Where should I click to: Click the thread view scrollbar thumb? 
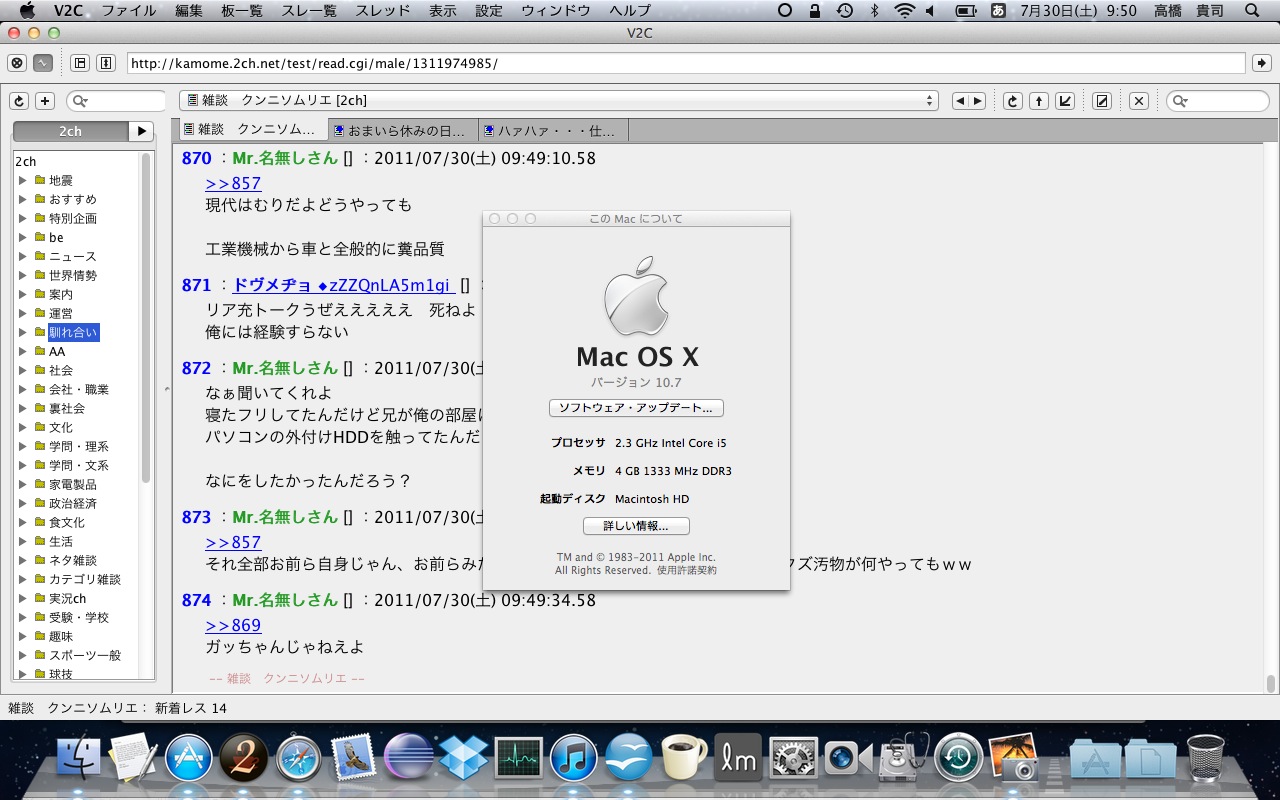(1271, 684)
